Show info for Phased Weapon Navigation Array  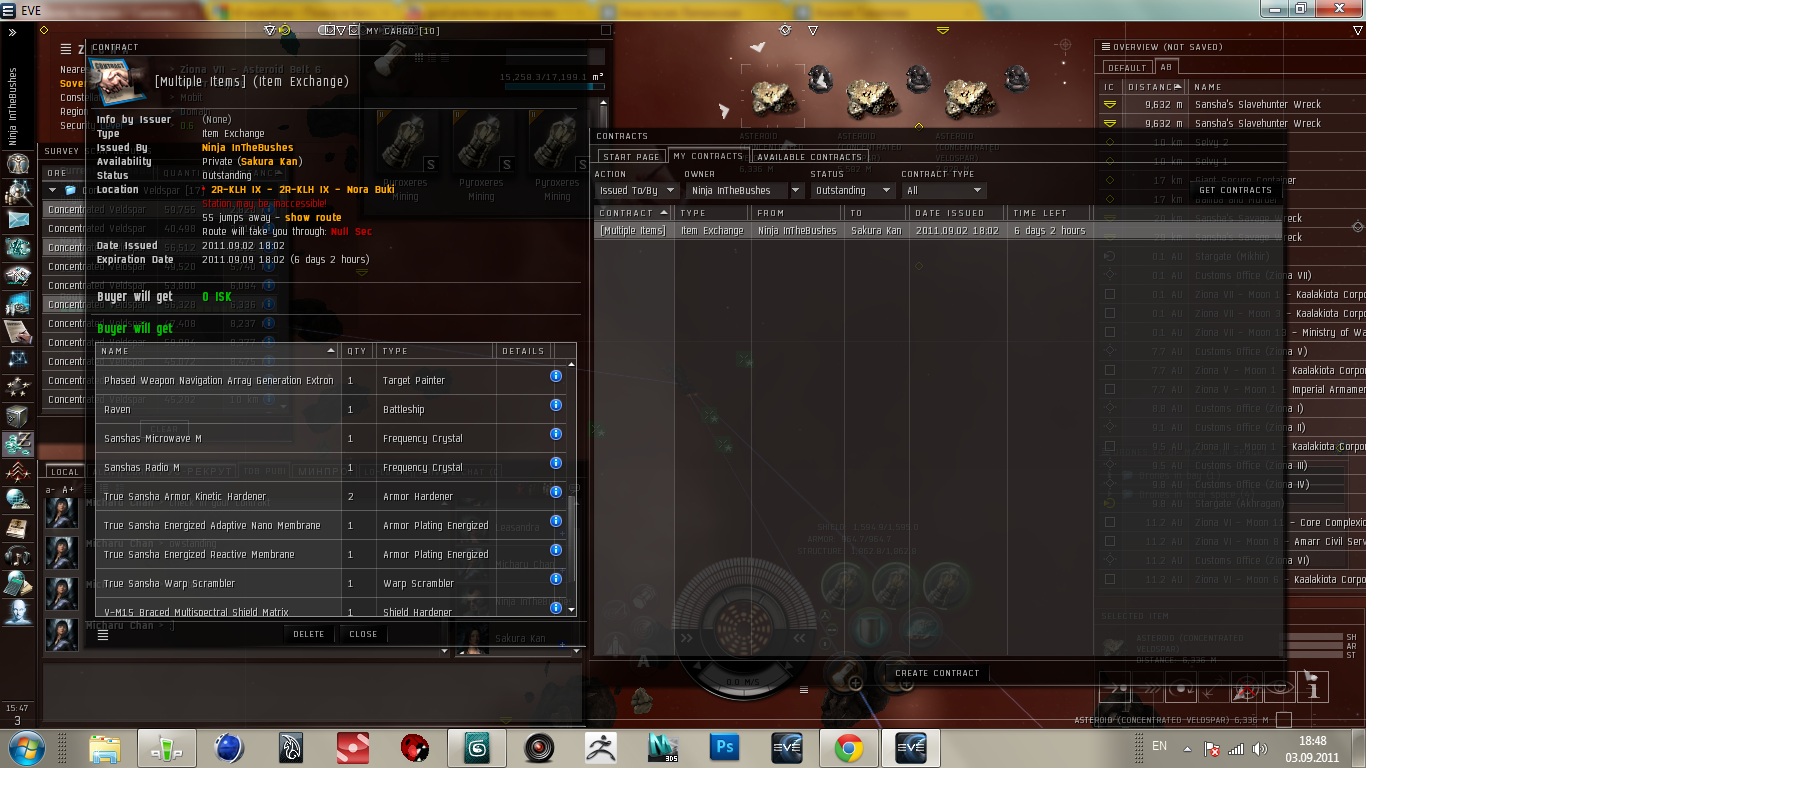(x=556, y=376)
